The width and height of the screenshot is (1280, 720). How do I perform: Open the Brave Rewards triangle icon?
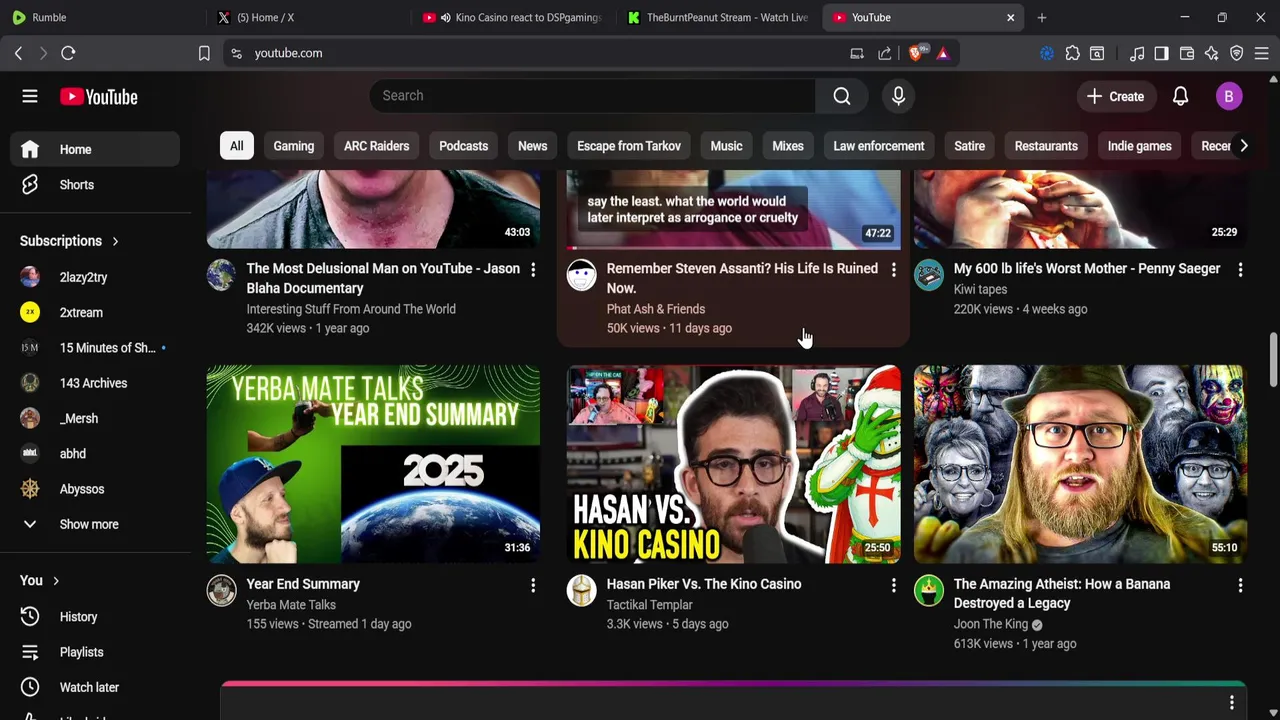[943, 53]
